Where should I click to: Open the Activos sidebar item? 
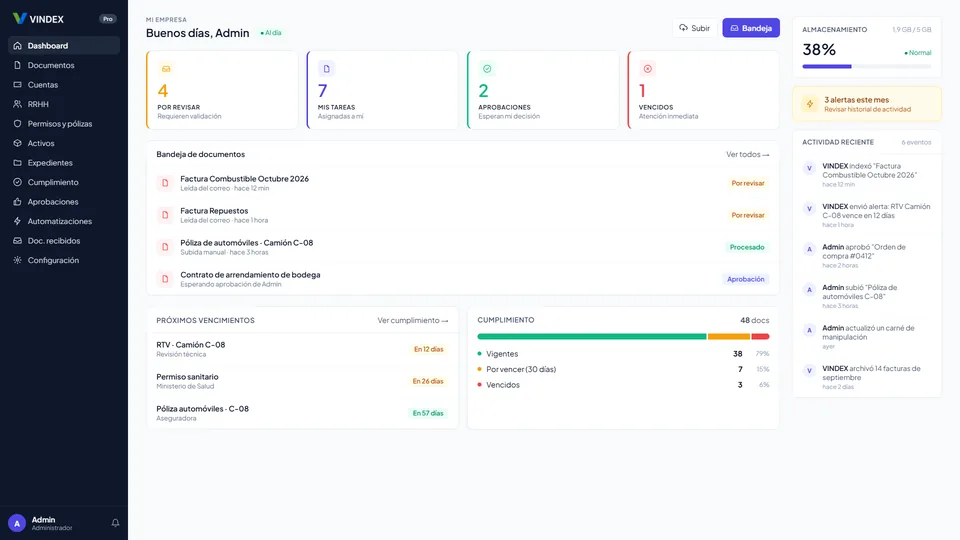[64, 143]
